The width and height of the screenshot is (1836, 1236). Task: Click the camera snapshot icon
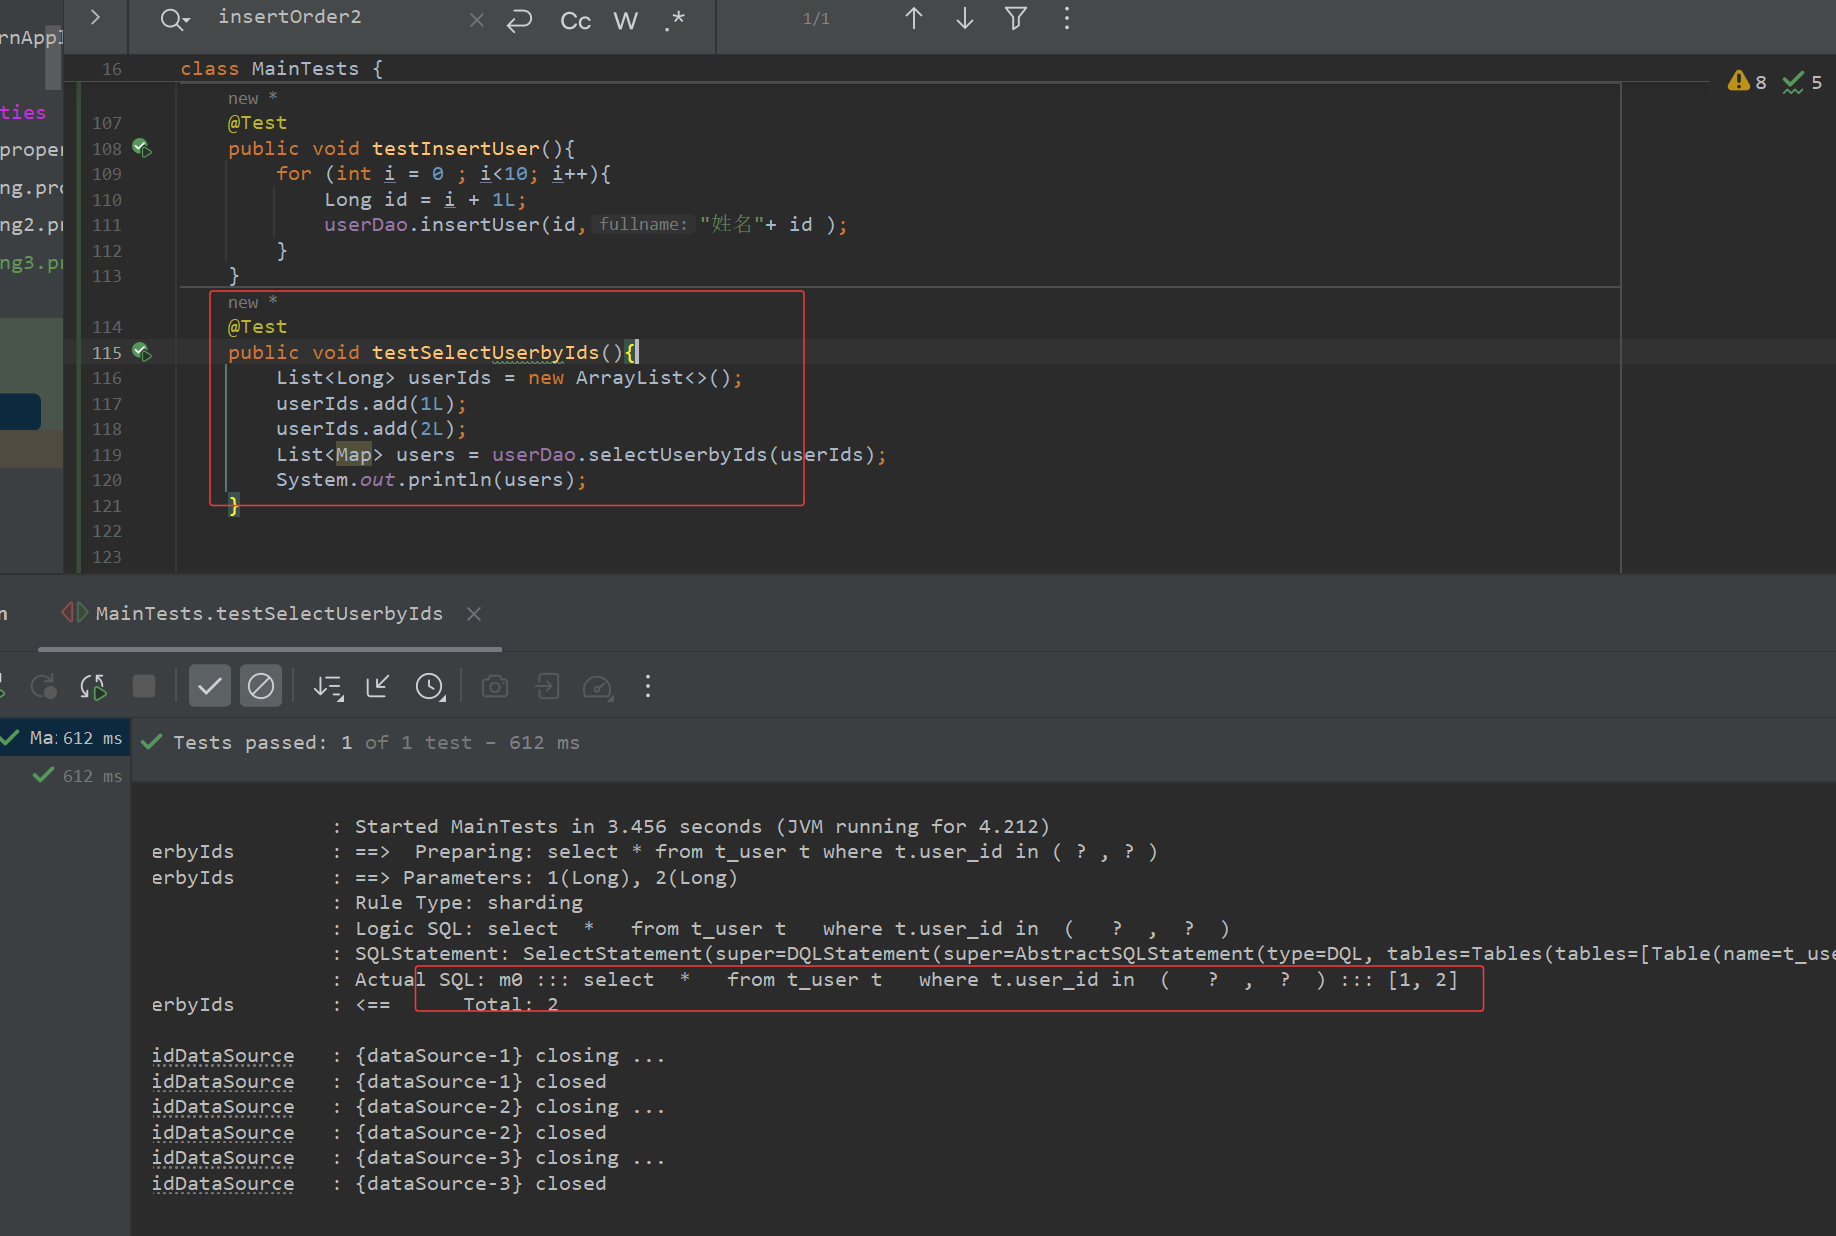[x=495, y=687]
